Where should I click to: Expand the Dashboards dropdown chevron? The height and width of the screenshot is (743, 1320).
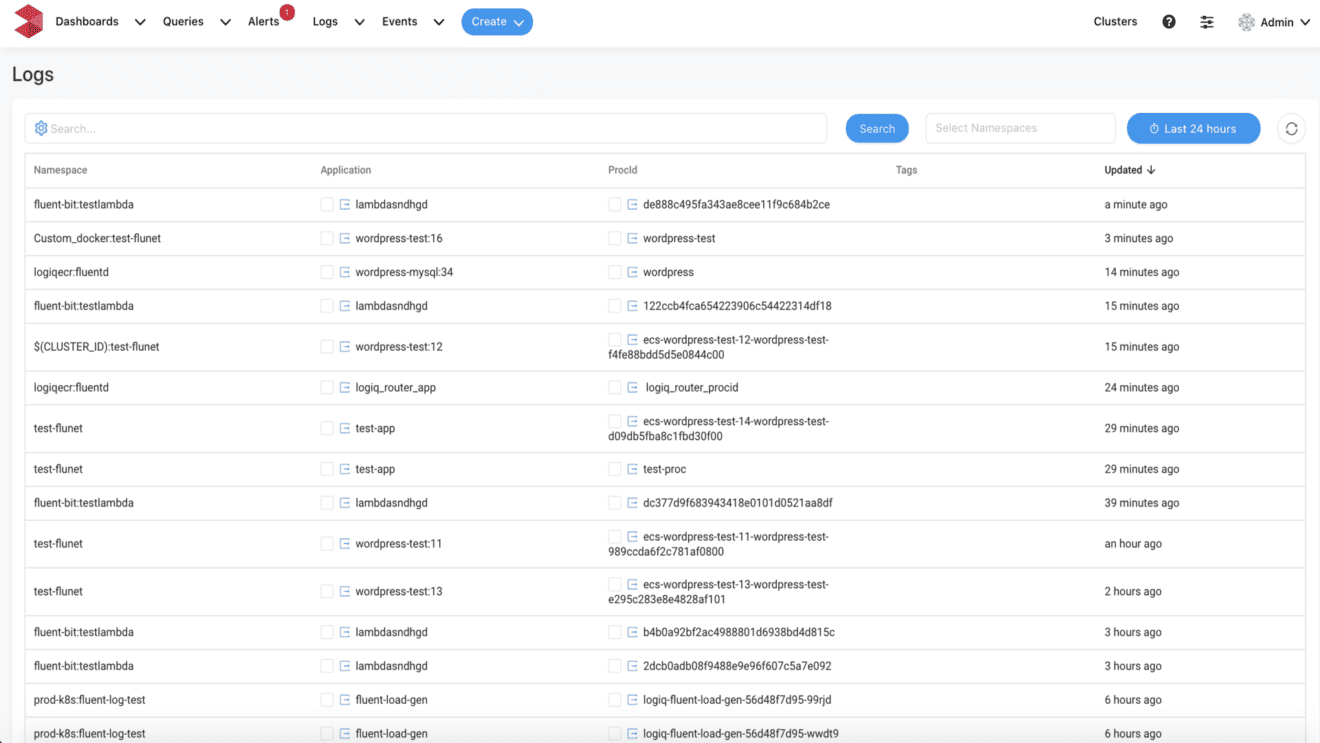click(140, 22)
